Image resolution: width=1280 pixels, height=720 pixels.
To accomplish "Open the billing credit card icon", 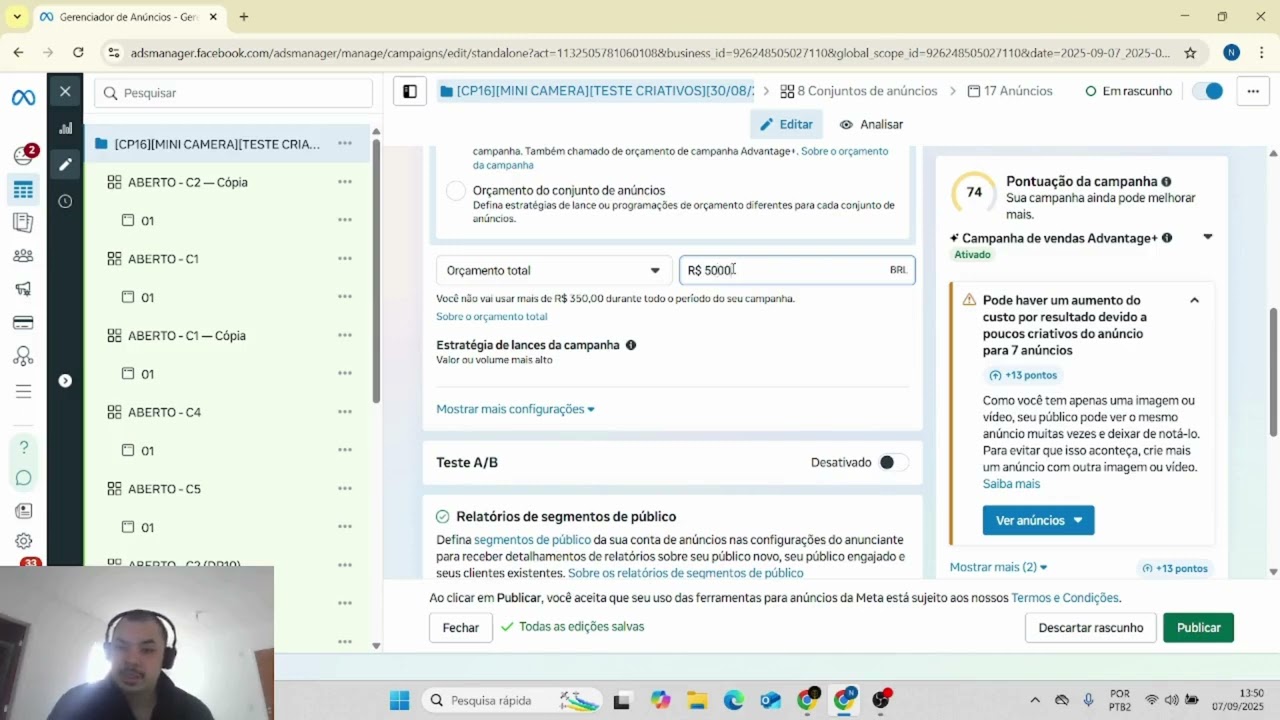I will click(23, 323).
